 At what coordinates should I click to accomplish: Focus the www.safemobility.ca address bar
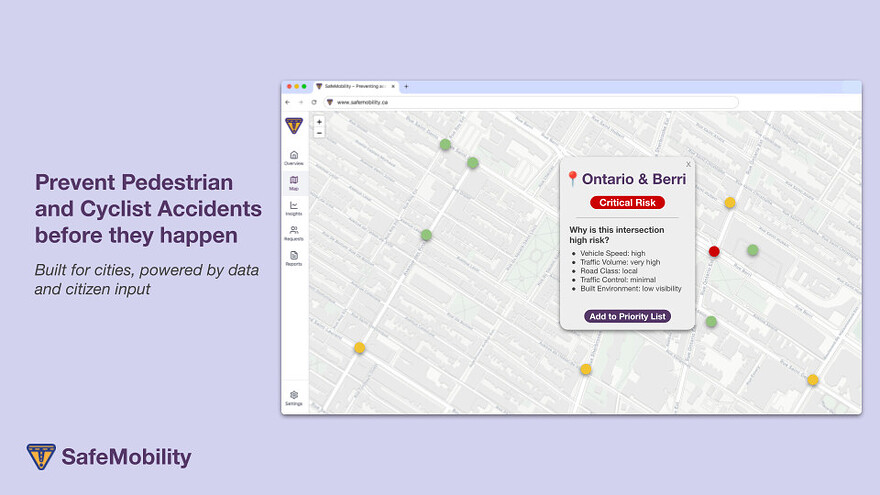pos(530,102)
